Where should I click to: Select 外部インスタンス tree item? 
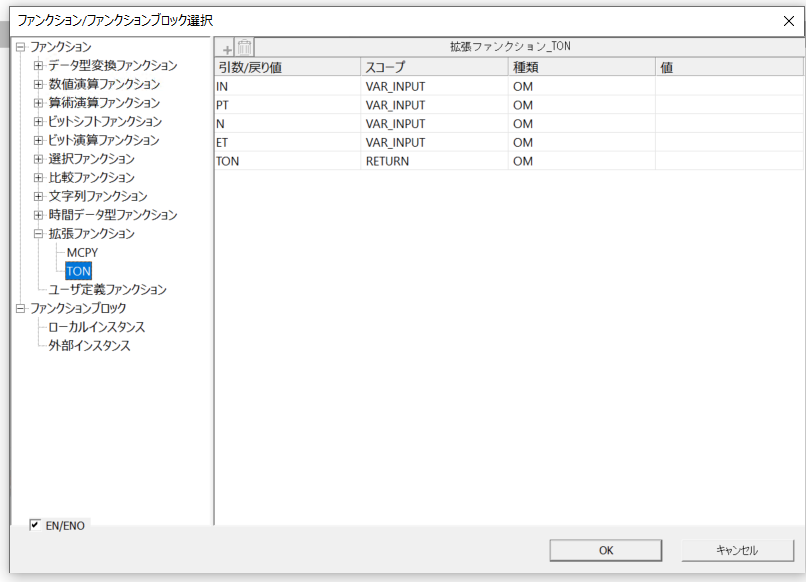click(x=90, y=346)
